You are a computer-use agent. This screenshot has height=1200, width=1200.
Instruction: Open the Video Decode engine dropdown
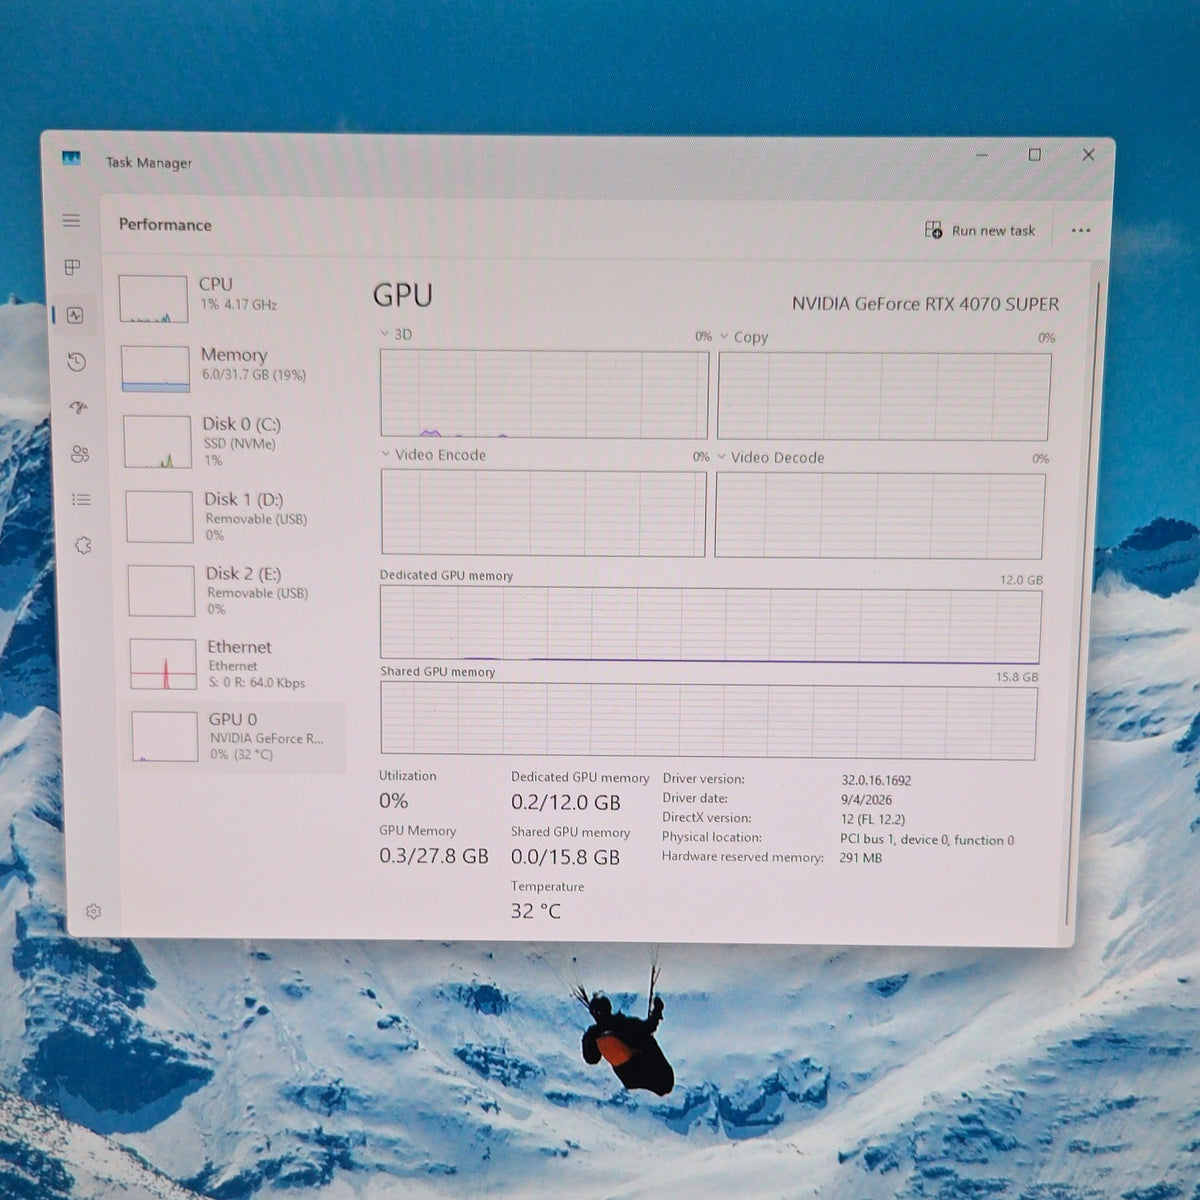coord(771,458)
